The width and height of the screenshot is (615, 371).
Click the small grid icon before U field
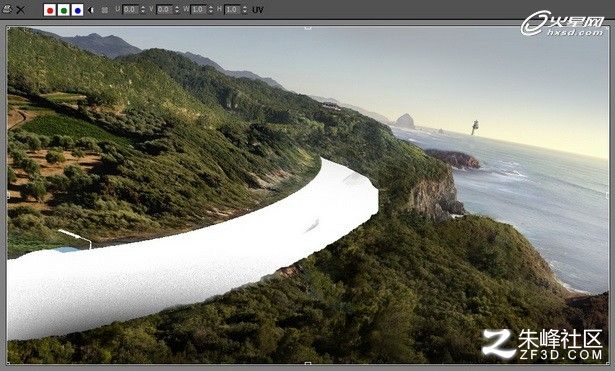click(104, 10)
